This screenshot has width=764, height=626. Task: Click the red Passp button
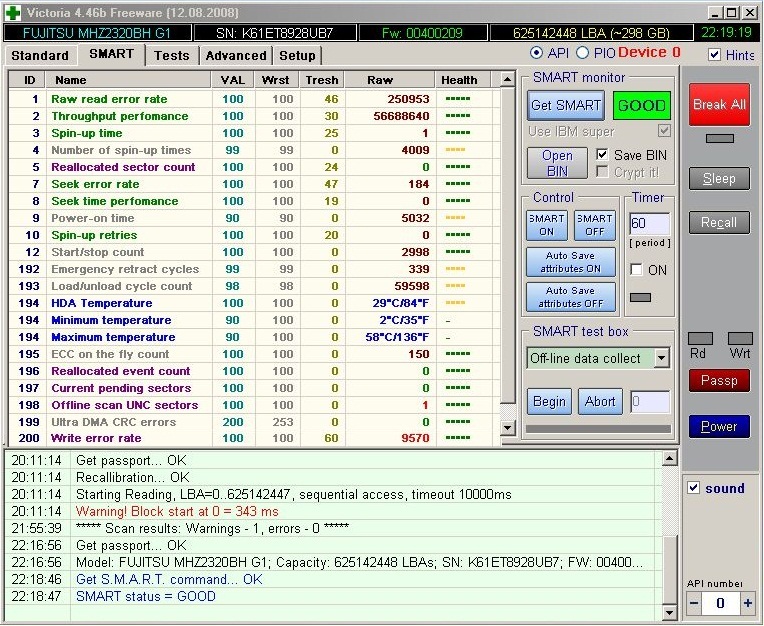[x=719, y=380]
